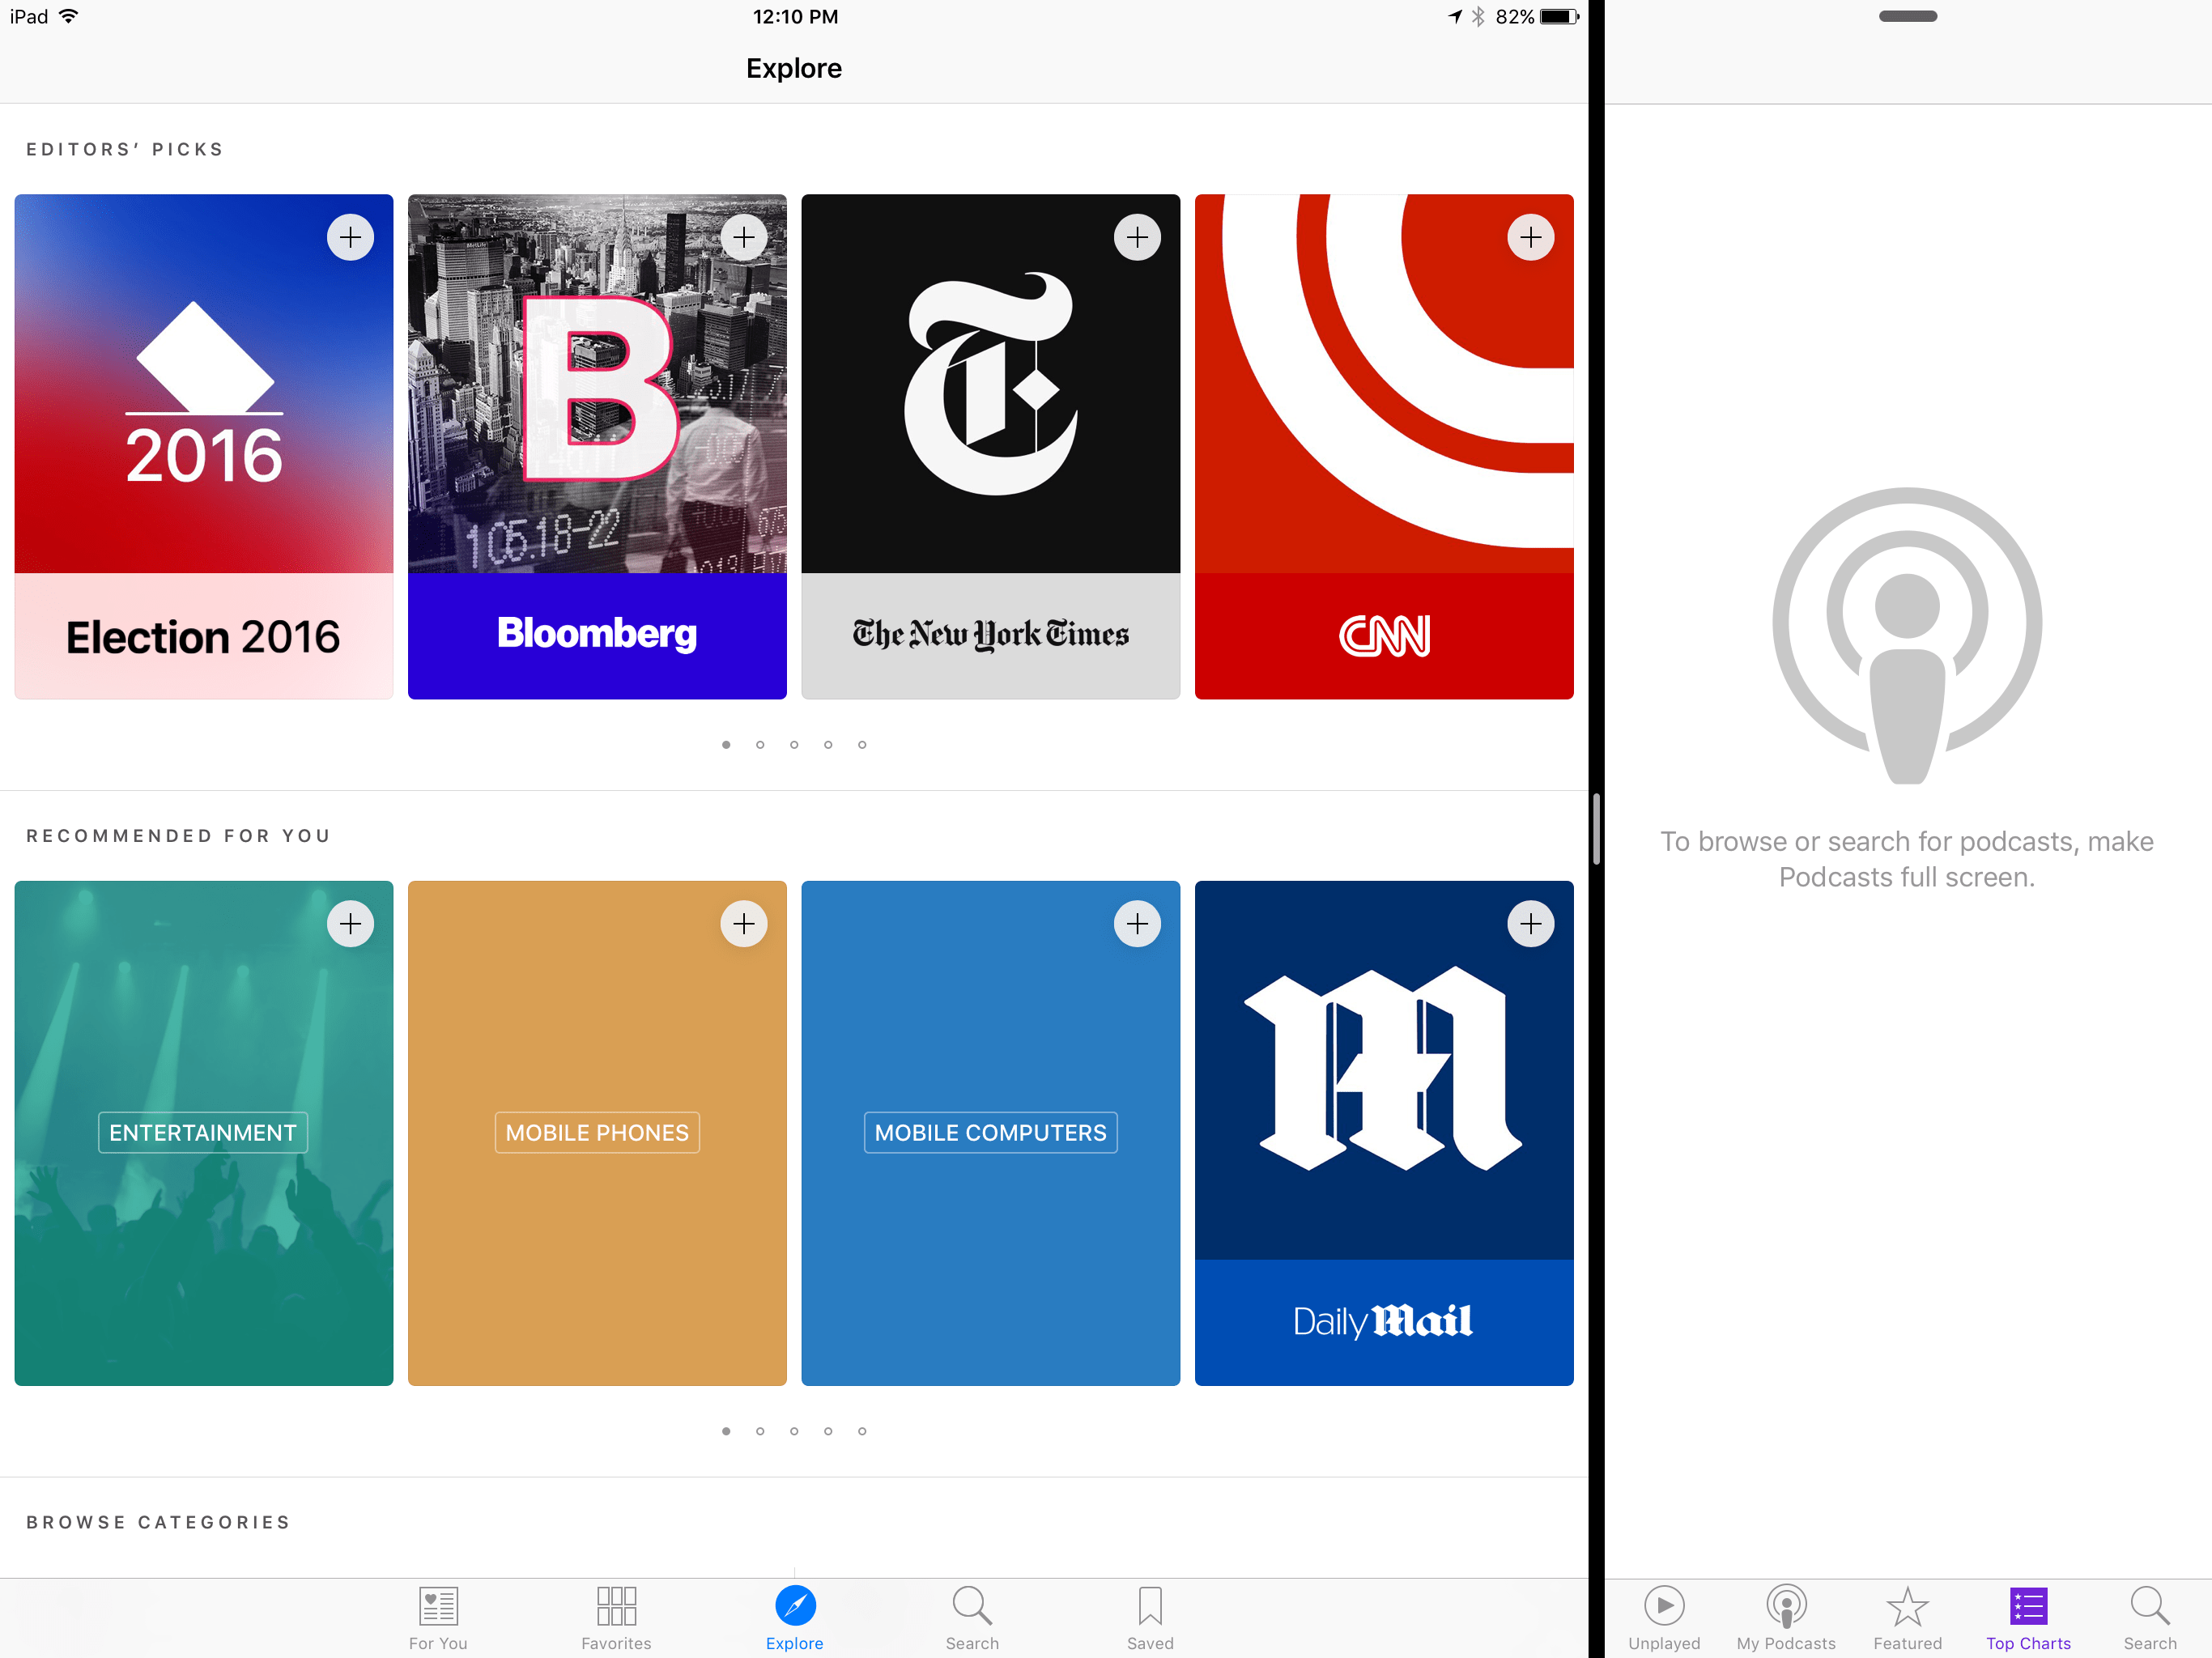Image resolution: width=2212 pixels, height=1658 pixels.
Task: Toggle the plus button on the CNN tile
Action: coord(1531,237)
